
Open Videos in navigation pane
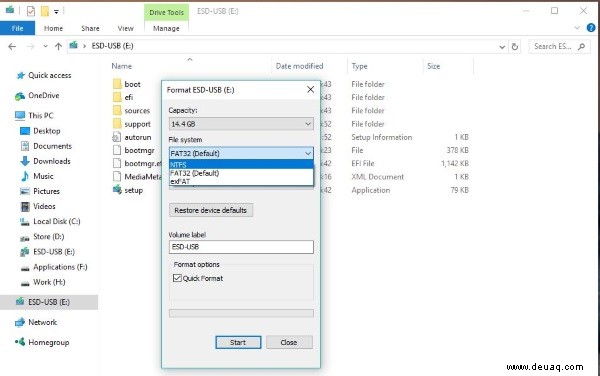(x=44, y=207)
